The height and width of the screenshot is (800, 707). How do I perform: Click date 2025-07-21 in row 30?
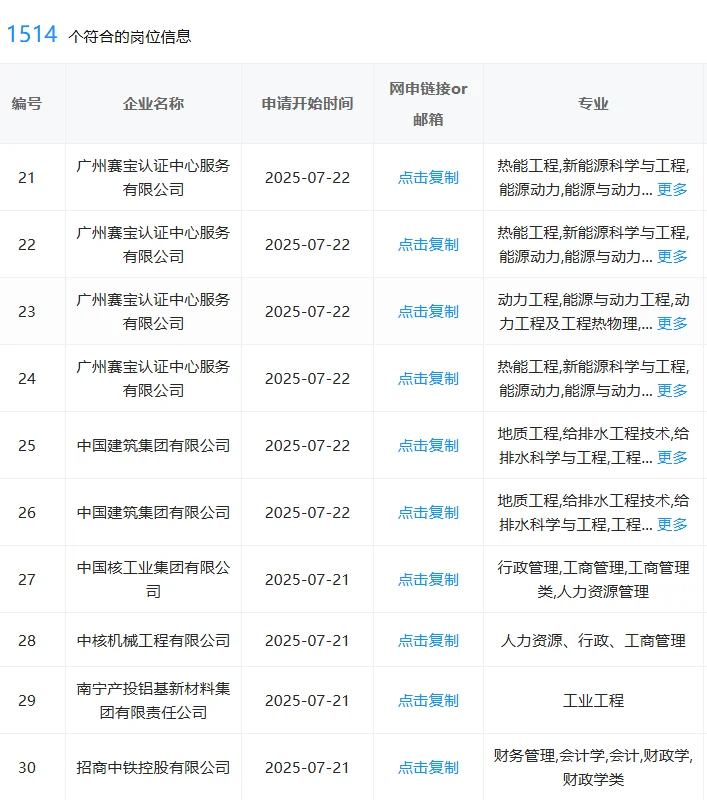[307, 767]
